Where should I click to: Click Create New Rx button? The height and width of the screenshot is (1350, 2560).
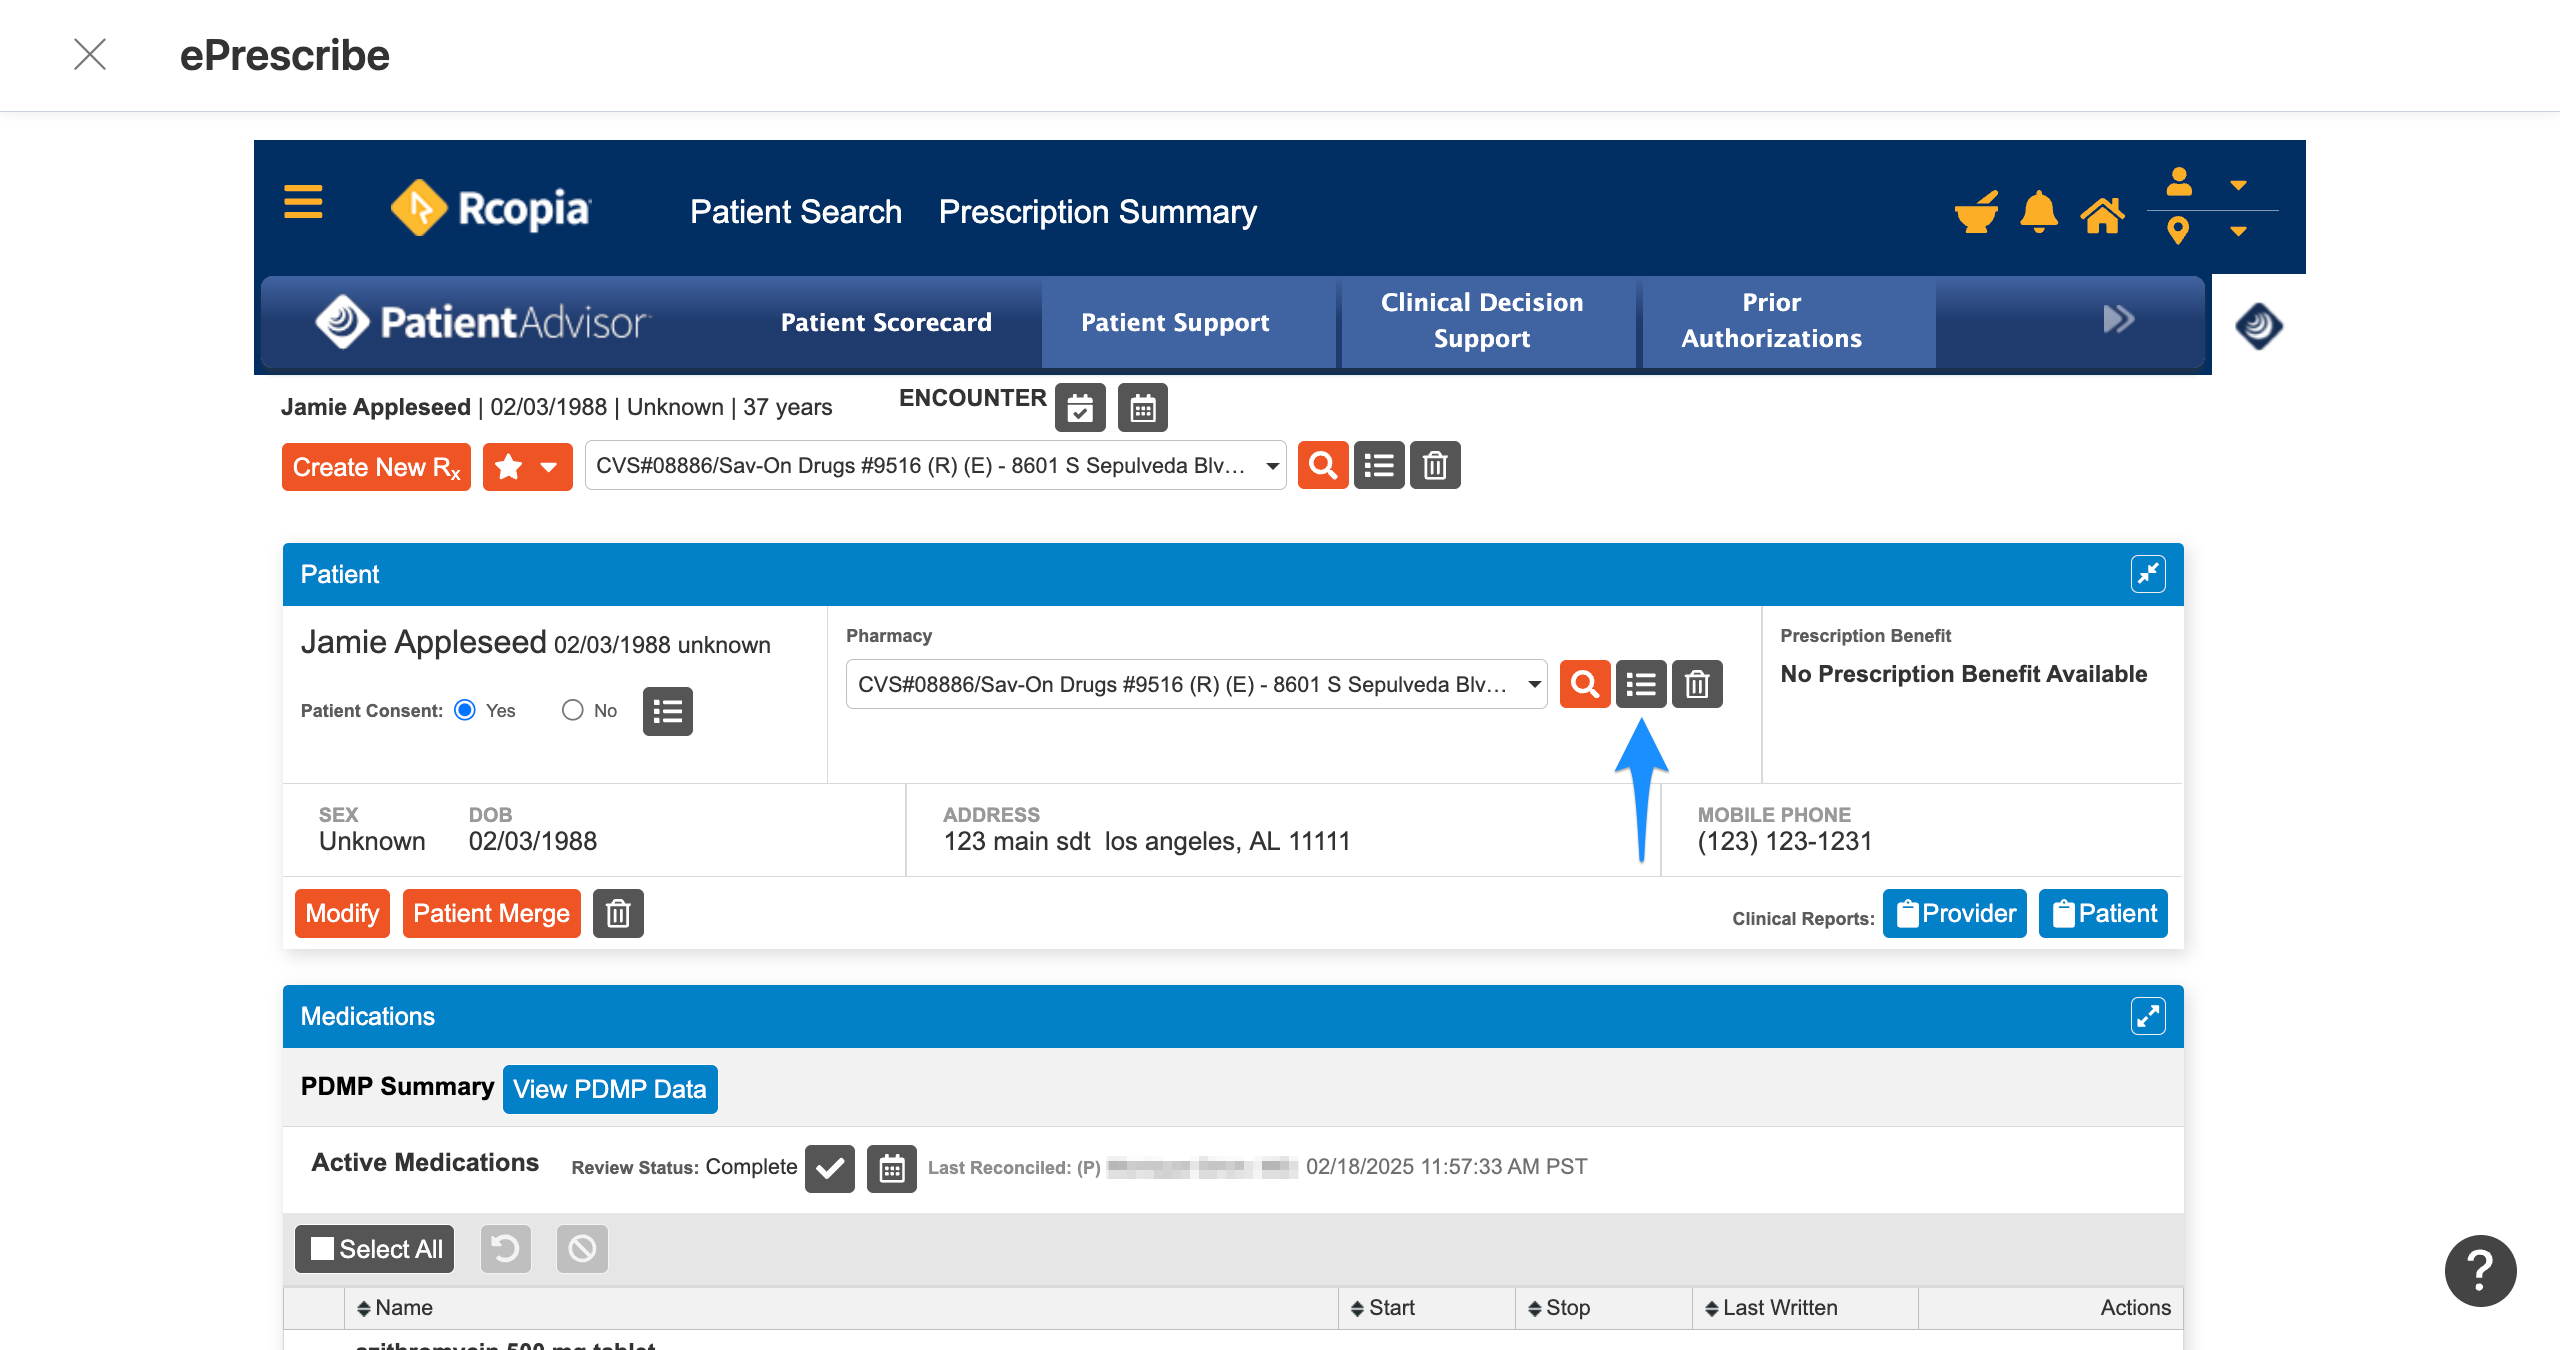pos(376,467)
